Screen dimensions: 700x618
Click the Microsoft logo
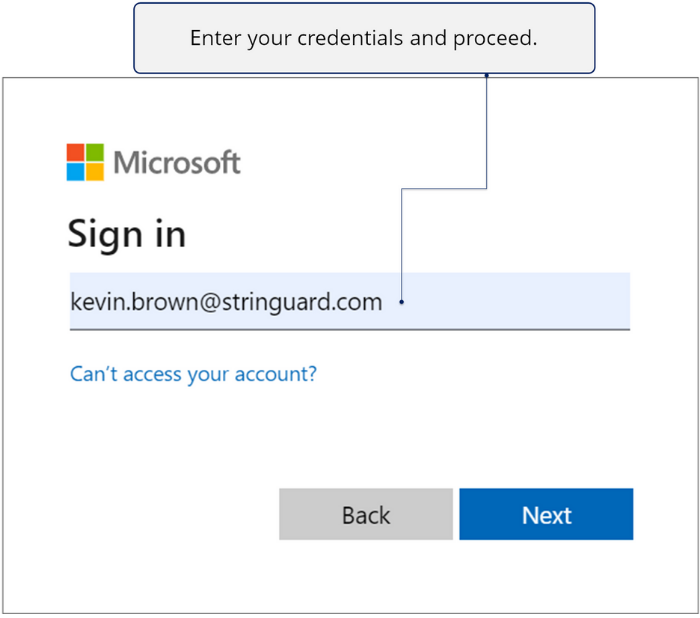[154, 162]
